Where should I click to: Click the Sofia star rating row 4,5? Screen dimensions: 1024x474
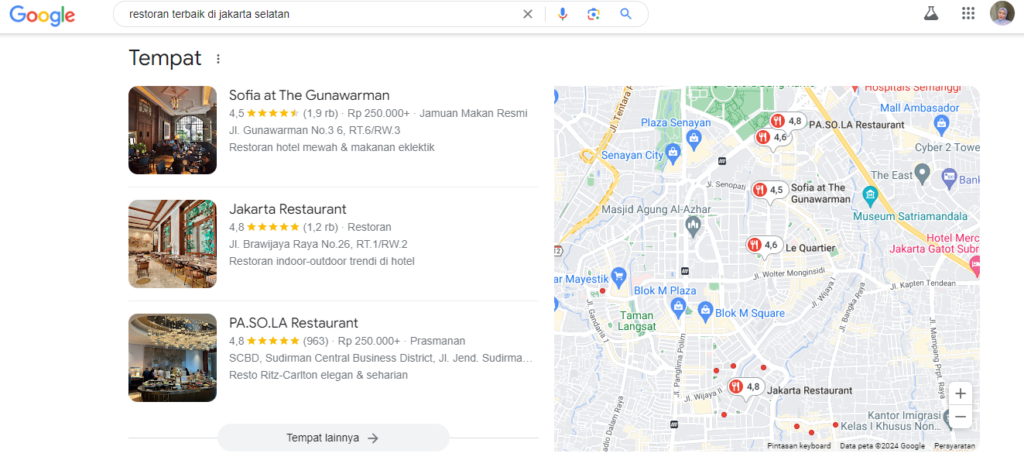point(377,113)
